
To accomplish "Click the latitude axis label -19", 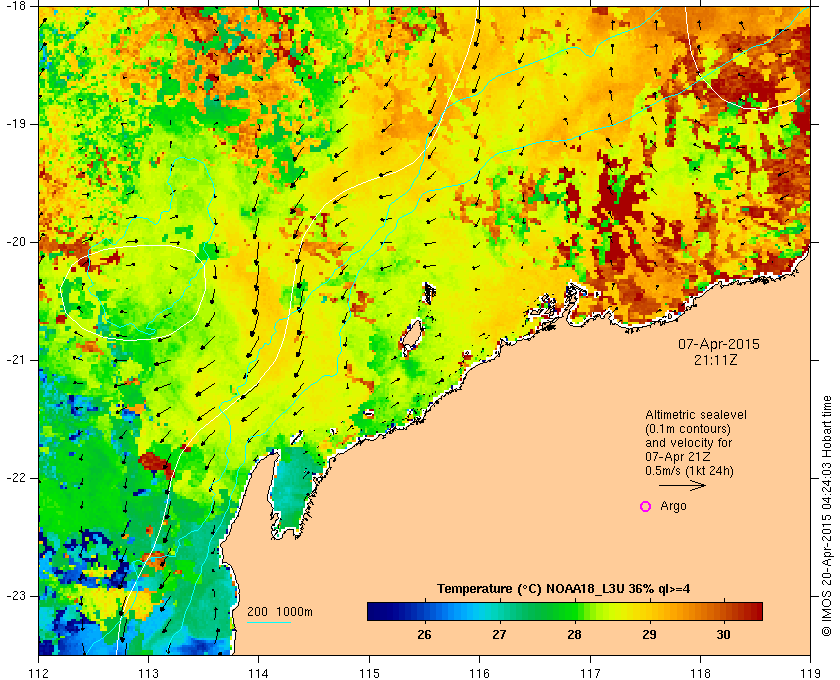I will pyautogui.click(x=15, y=124).
